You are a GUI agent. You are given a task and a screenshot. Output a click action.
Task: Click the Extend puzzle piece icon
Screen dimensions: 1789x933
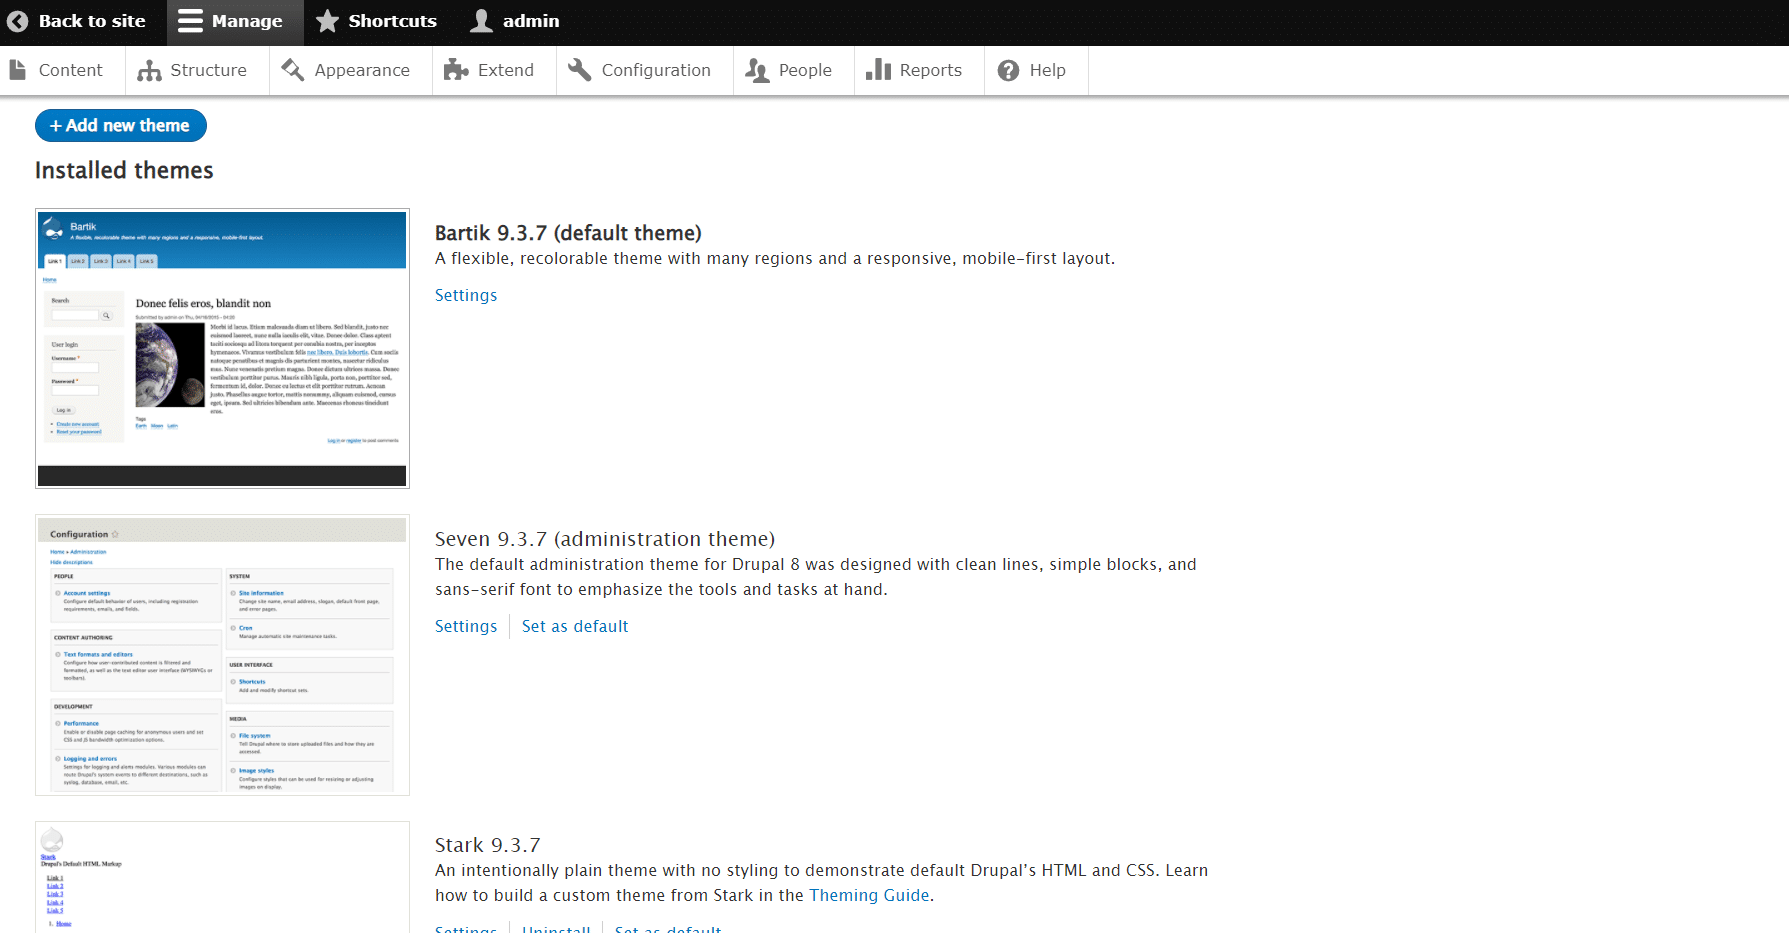coord(456,70)
